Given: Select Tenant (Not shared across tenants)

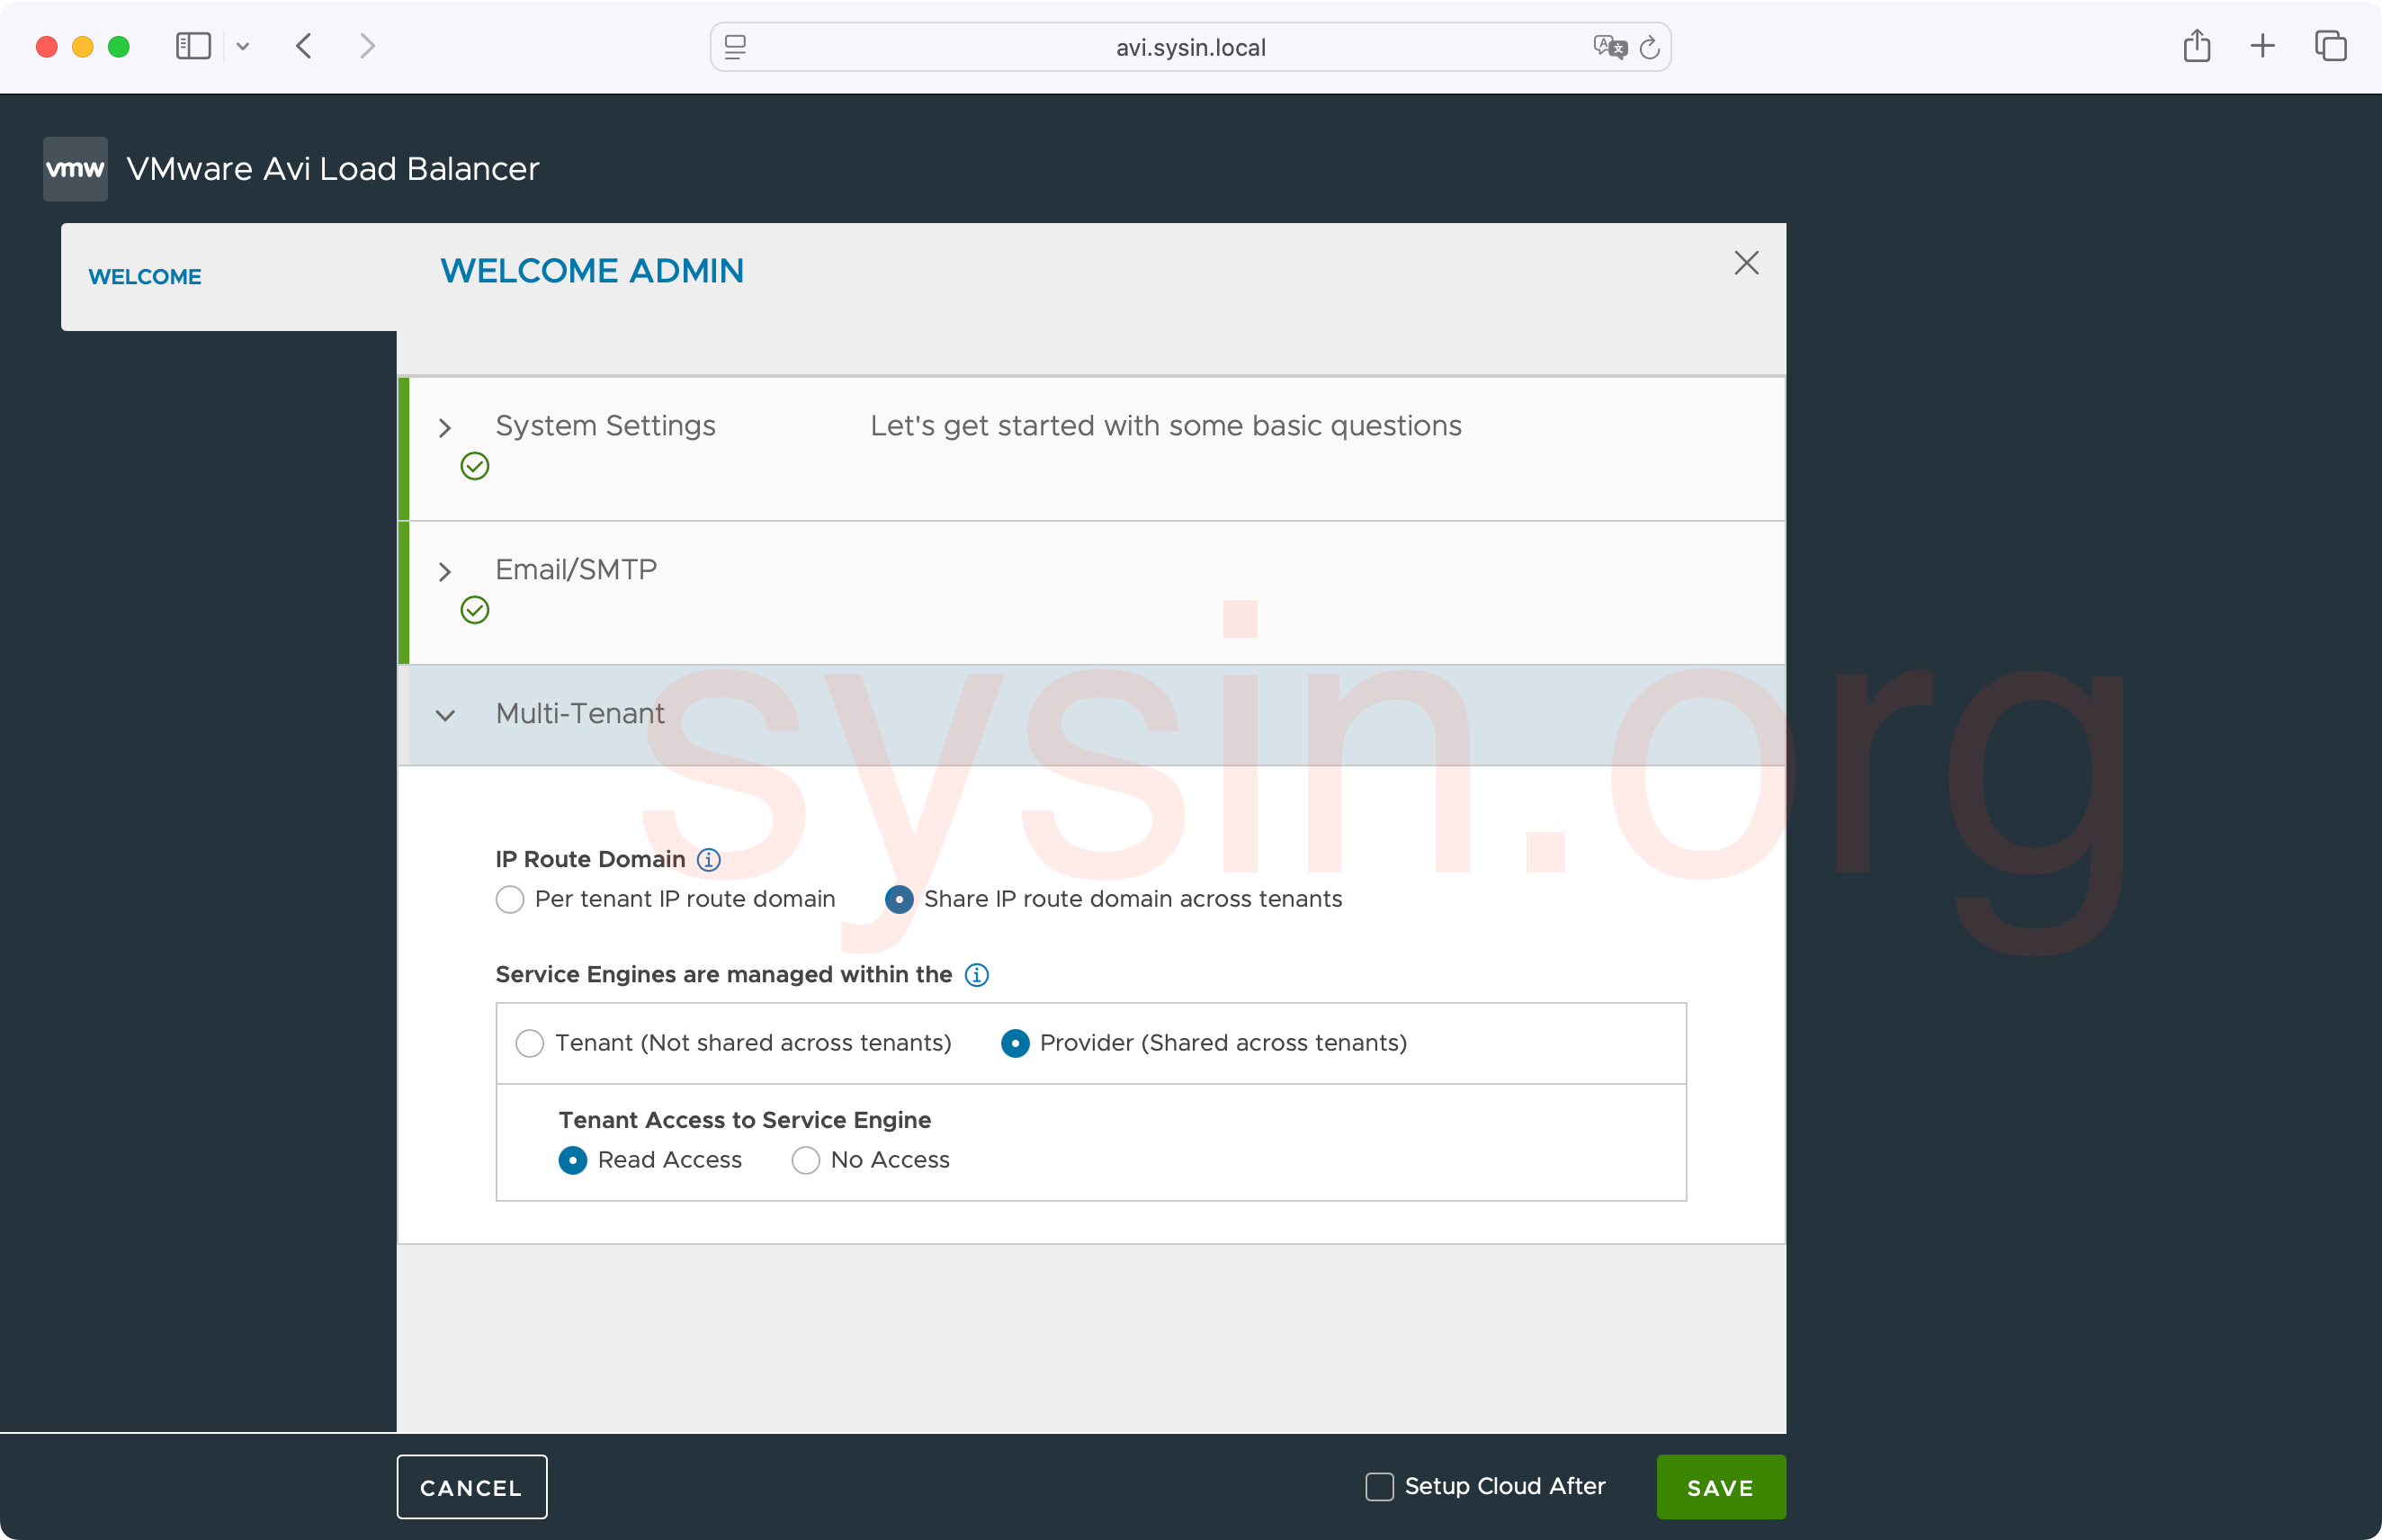Looking at the screenshot, I should click(530, 1043).
